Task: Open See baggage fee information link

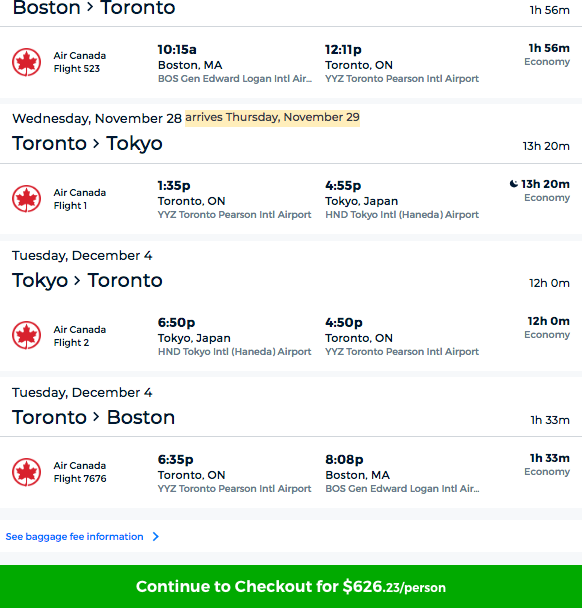Action: click(x=74, y=537)
